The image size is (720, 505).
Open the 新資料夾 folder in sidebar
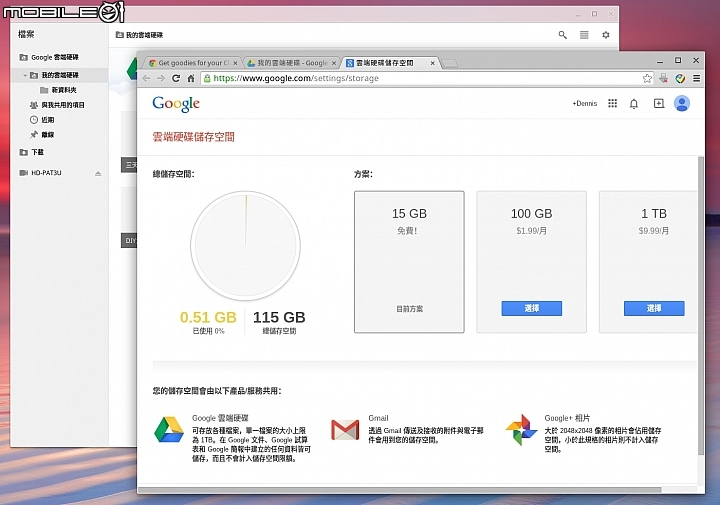(x=58, y=90)
